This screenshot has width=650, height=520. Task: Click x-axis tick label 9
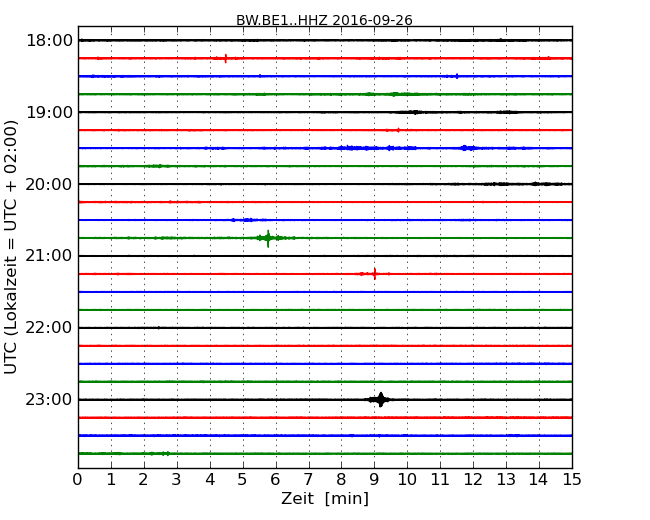click(374, 479)
